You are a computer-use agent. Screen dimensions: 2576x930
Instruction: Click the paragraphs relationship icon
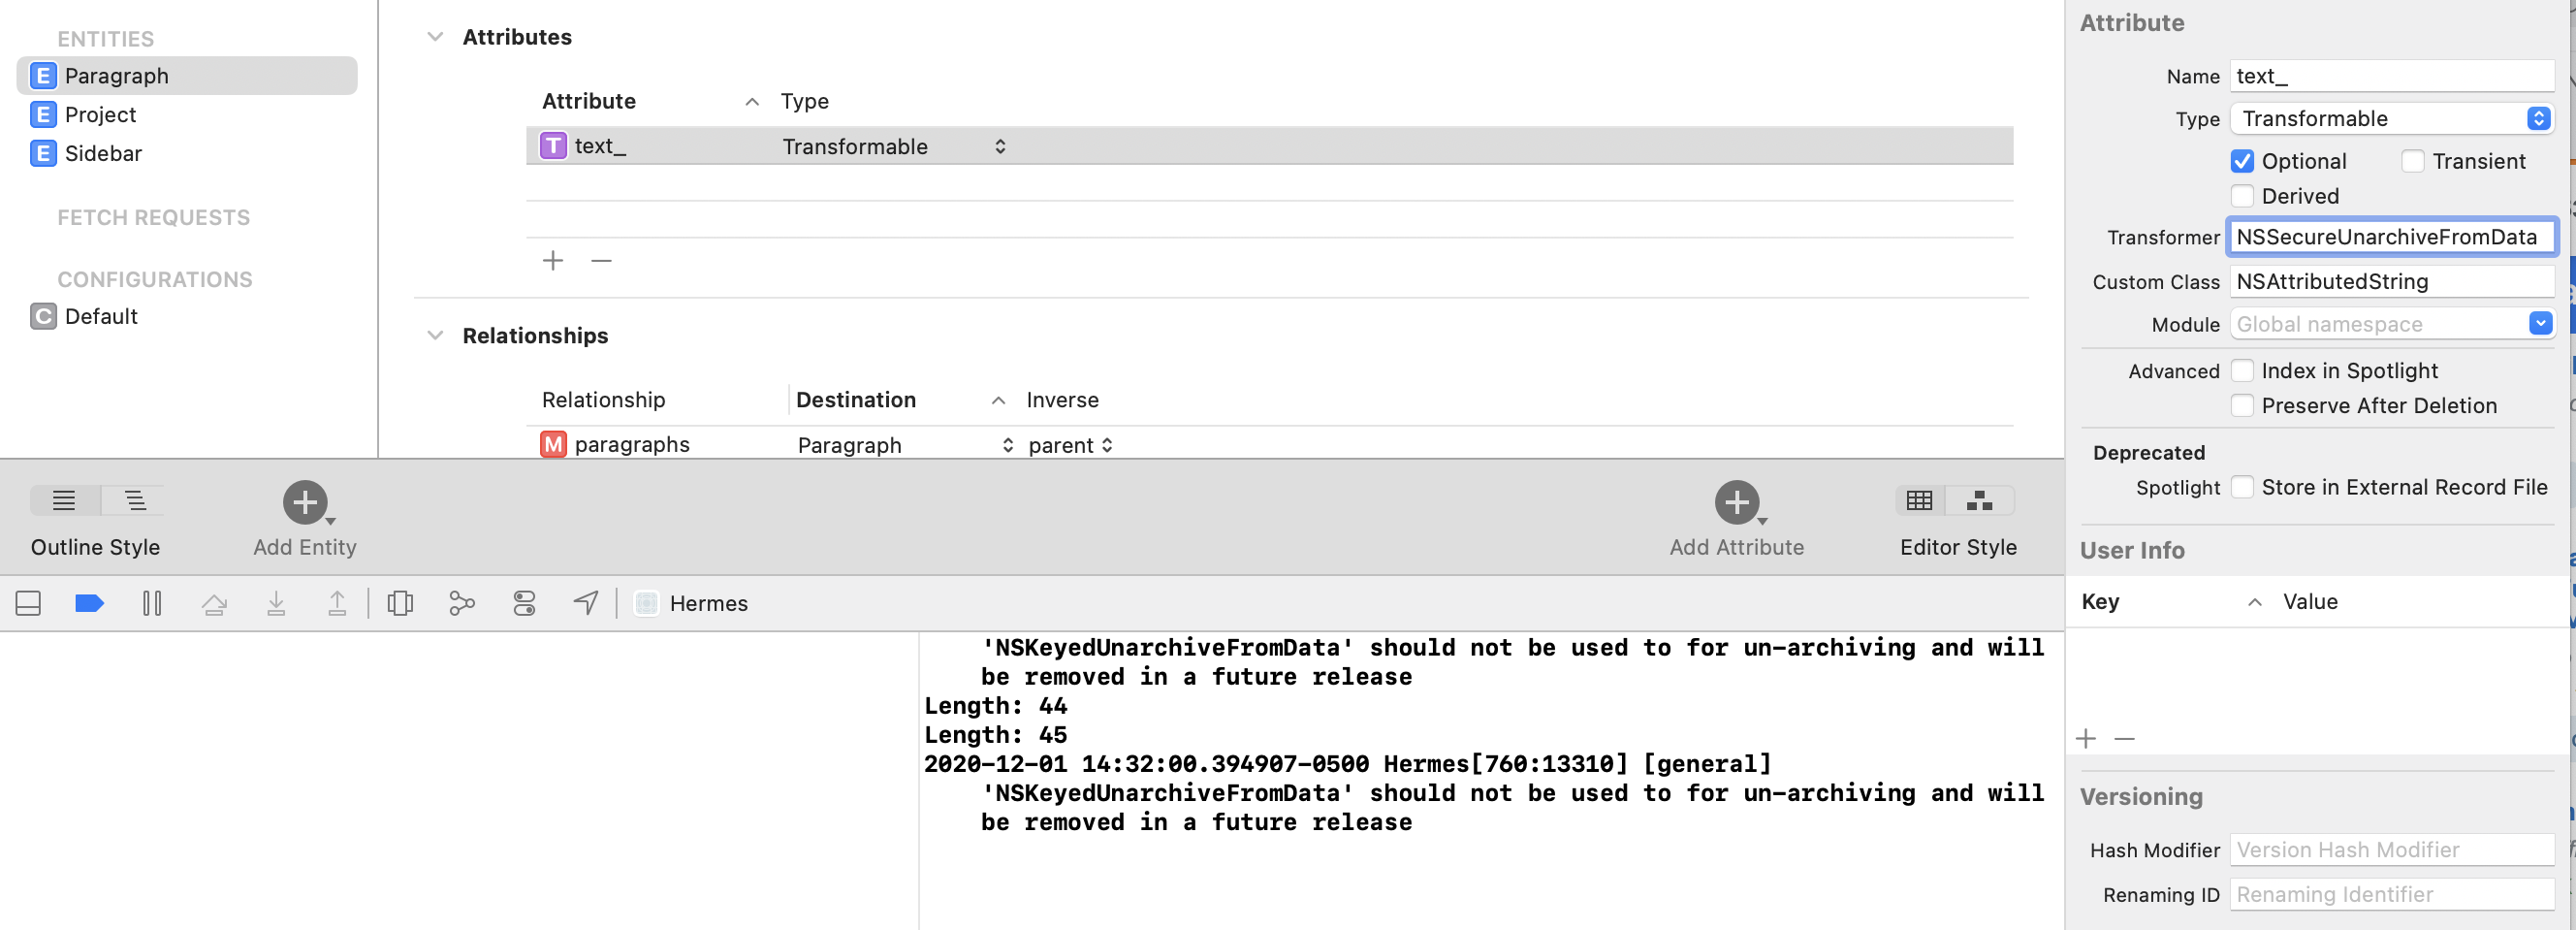tap(553, 444)
